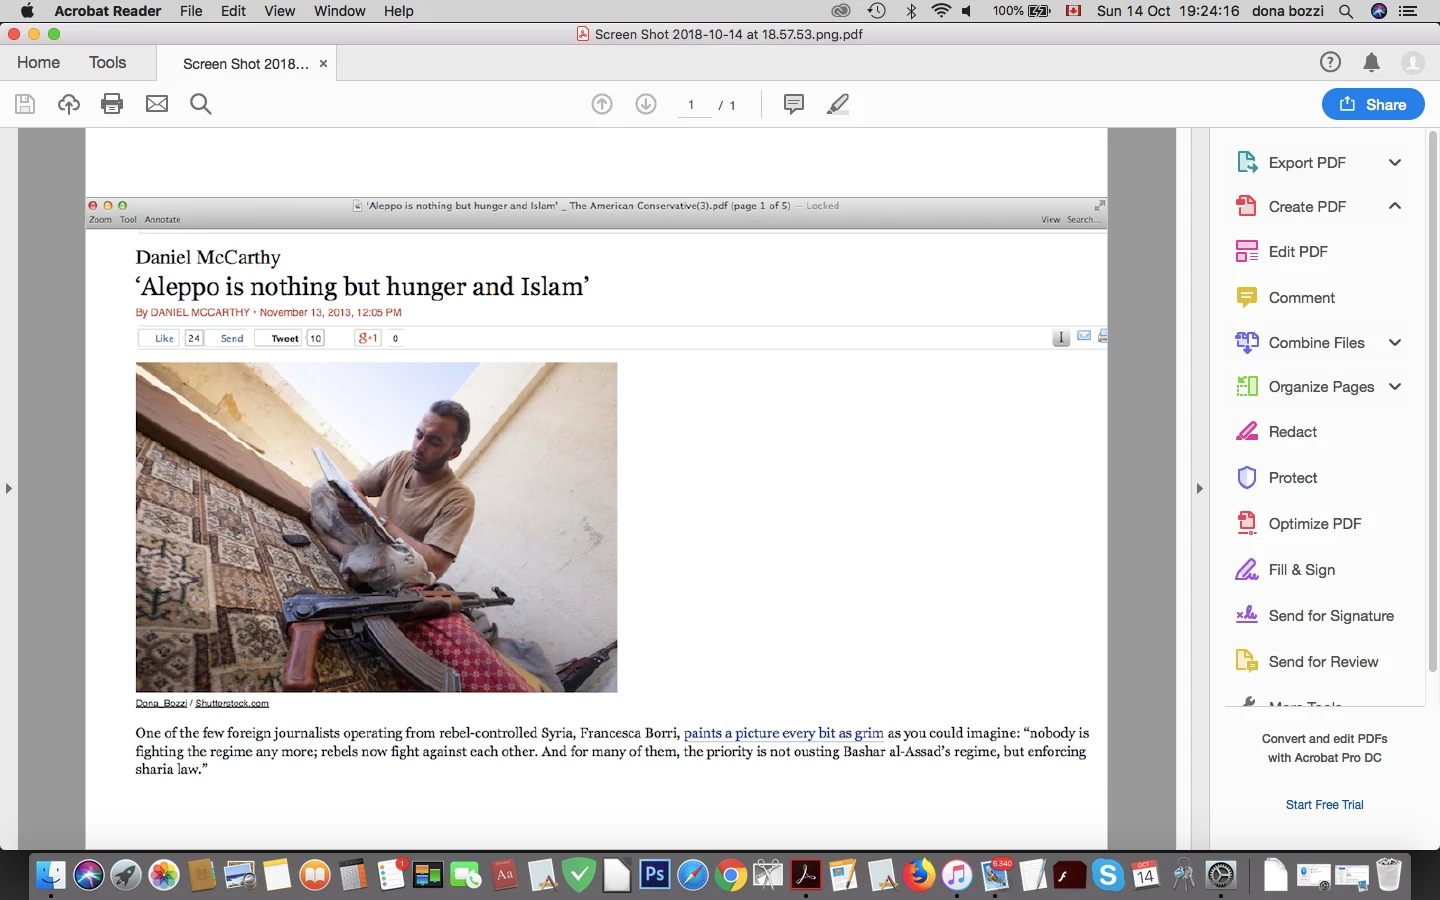1440x900 pixels.
Task: Open Finder in the Dock
Action: 51,876
